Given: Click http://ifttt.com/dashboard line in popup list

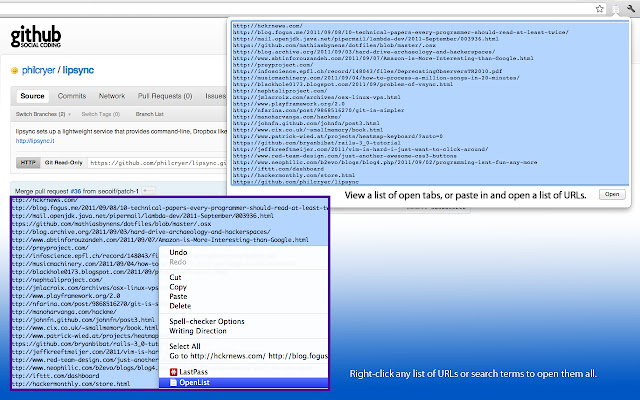Looking at the screenshot, I should point(278,169).
